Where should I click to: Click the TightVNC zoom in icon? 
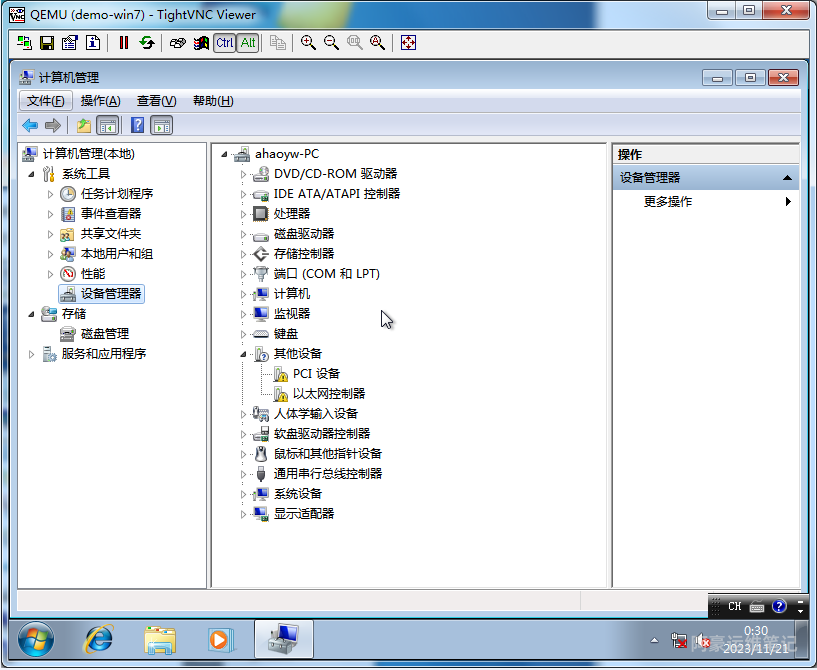308,42
